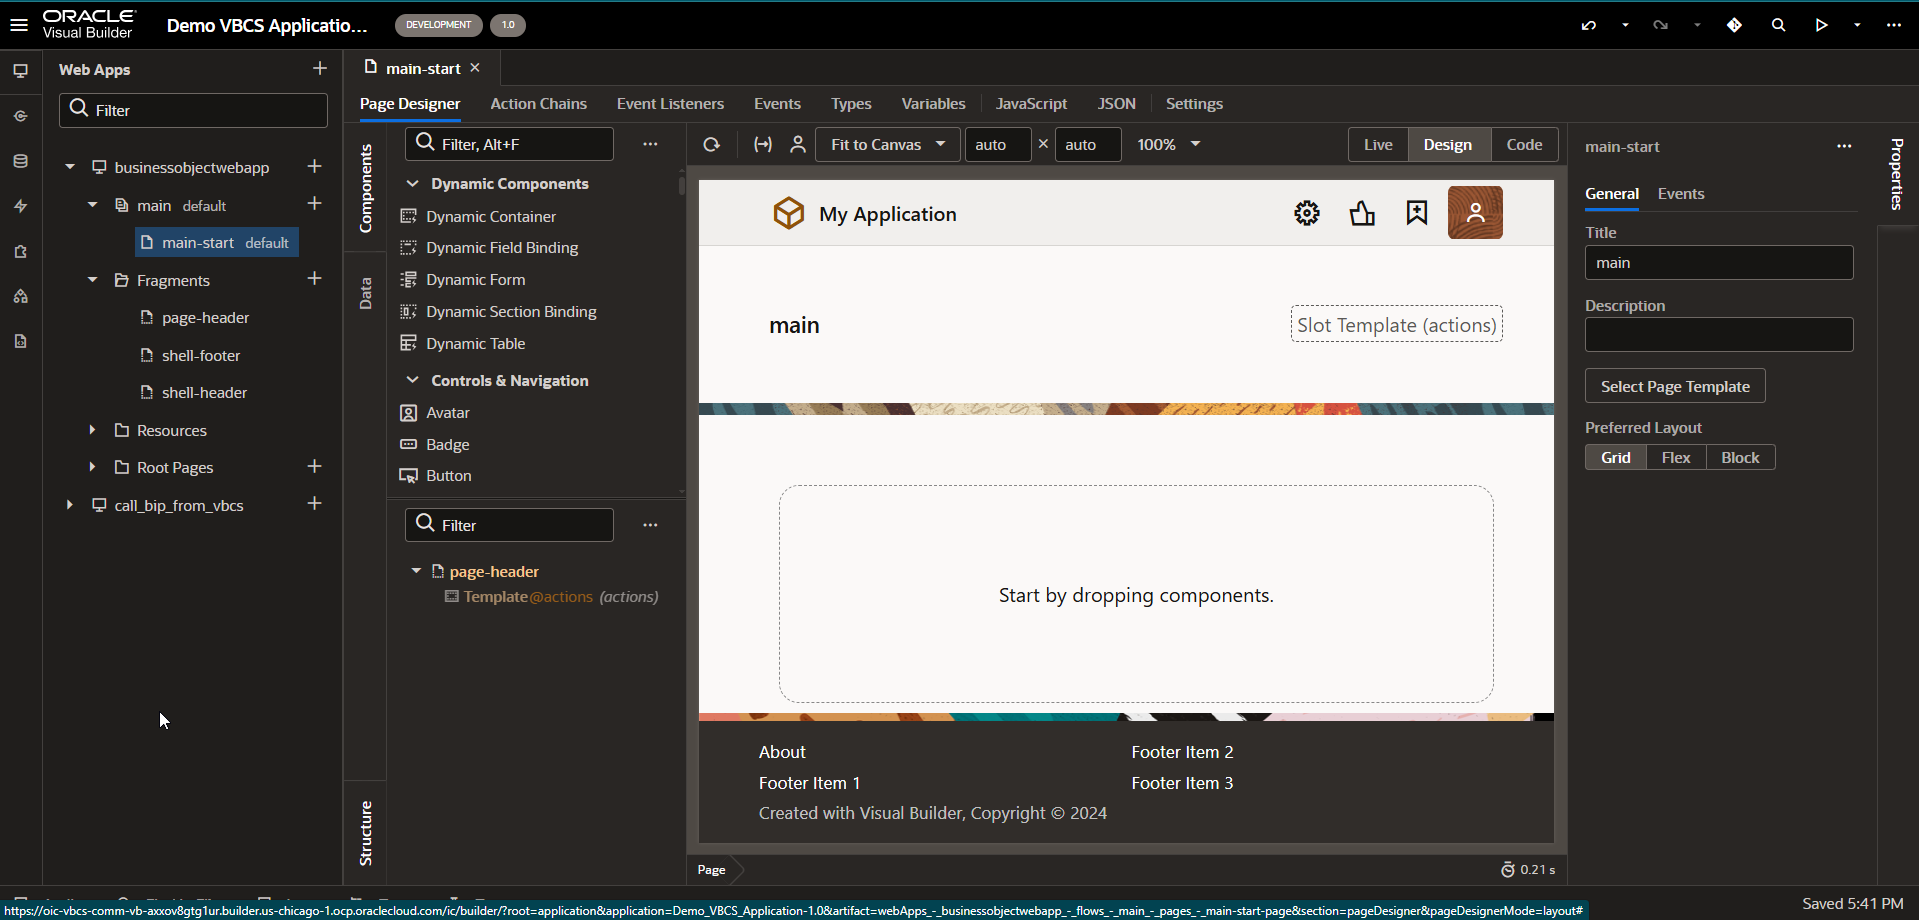This screenshot has width=1919, height=920.
Task: Add a new Fragment with plus
Action: [314, 278]
